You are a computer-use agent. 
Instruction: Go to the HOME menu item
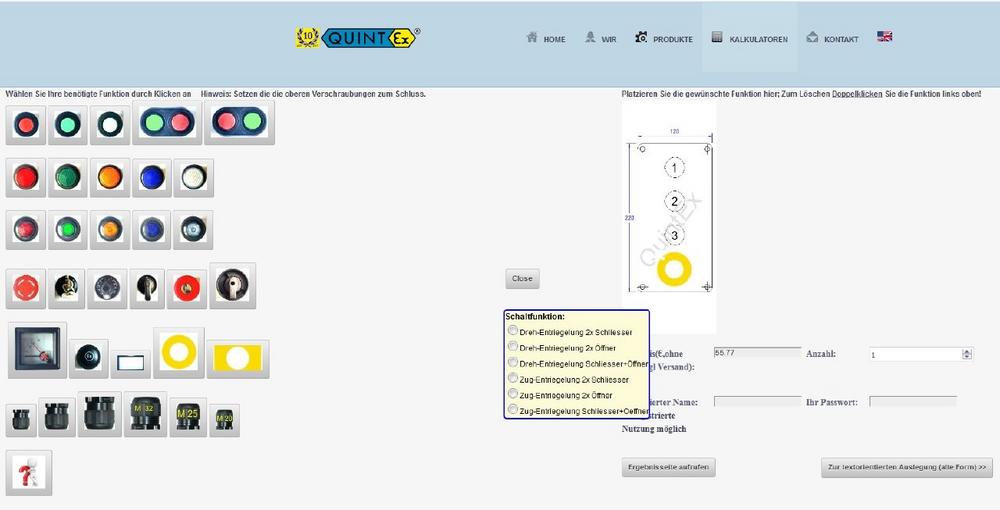pyautogui.click(x=546, y=38)
